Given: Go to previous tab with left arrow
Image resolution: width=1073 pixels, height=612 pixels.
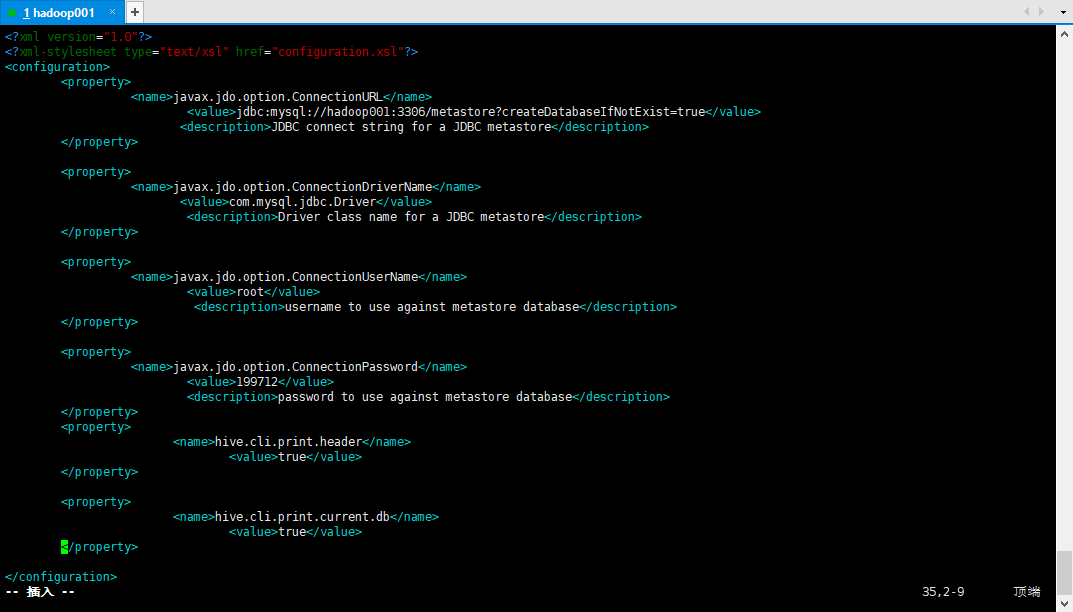Looking at the screenshot, I should pos(1026,12).
